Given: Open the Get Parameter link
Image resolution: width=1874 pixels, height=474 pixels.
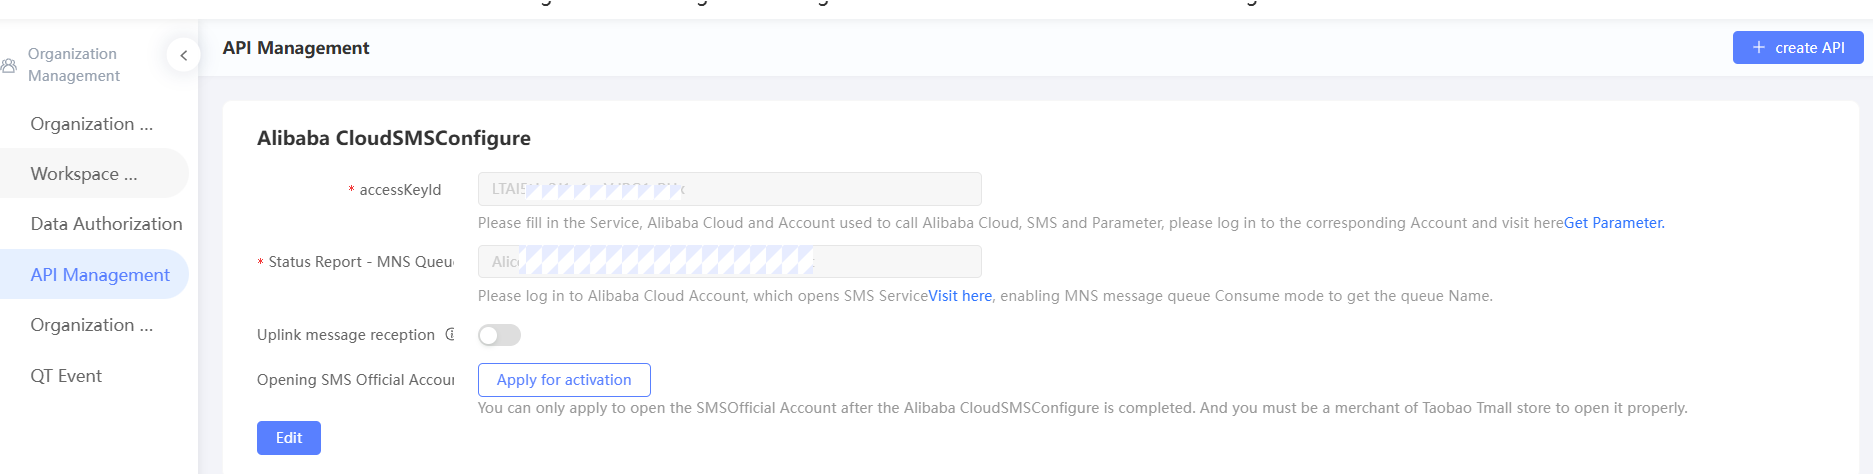Looking at the screenshot, I should pos(1613,223).
